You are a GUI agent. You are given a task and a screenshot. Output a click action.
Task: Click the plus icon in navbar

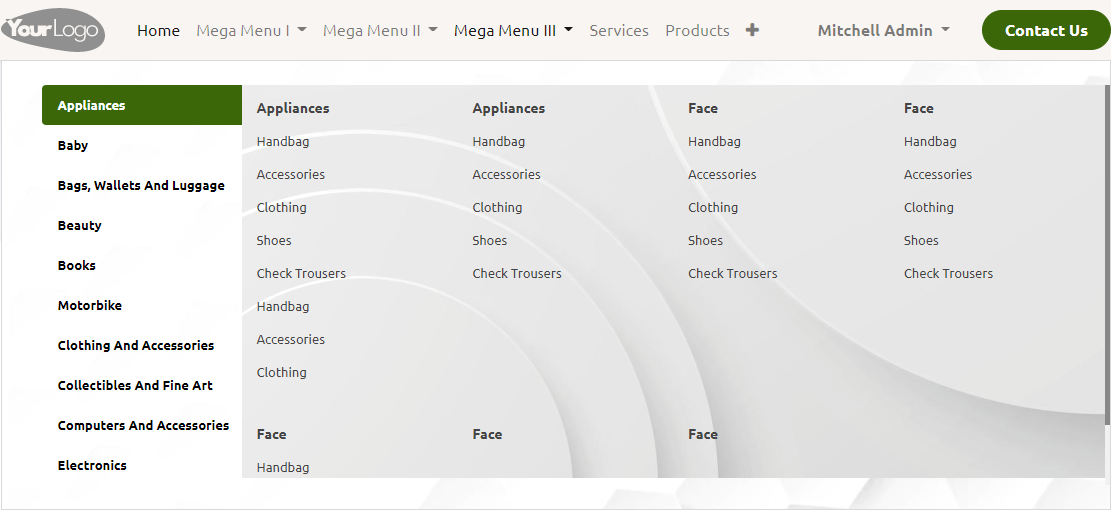point(752,30)
